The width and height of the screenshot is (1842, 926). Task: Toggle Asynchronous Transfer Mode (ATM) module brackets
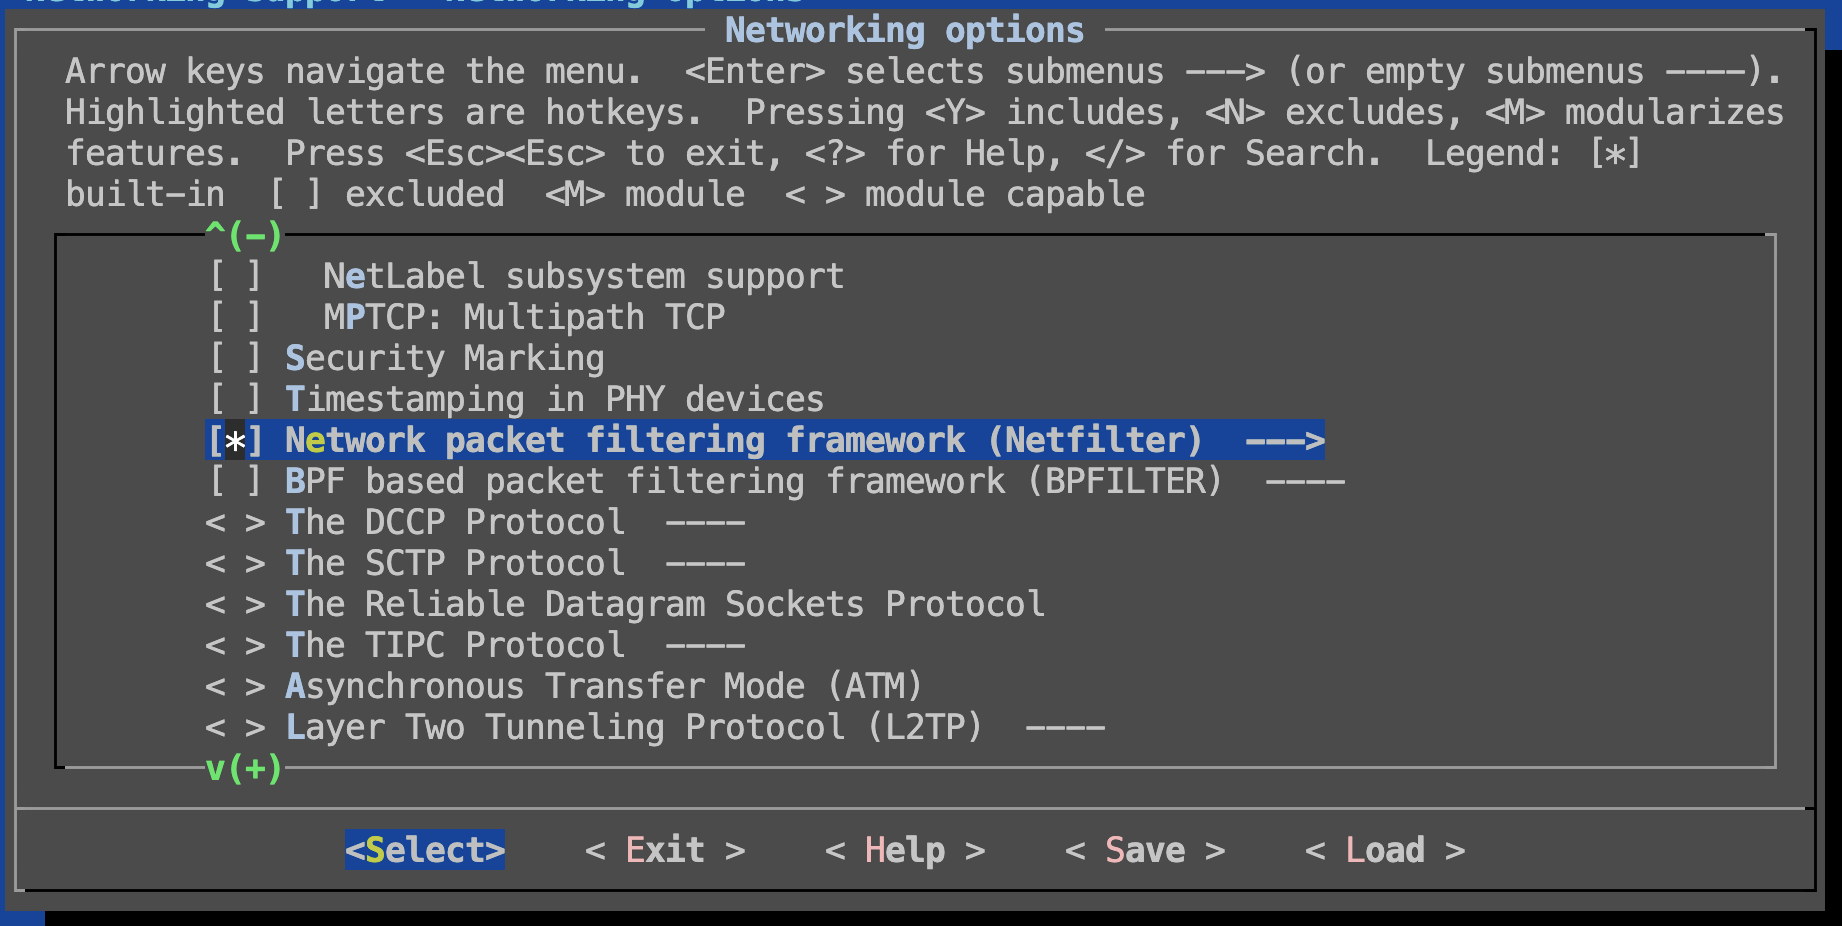[x=235, y=687]
